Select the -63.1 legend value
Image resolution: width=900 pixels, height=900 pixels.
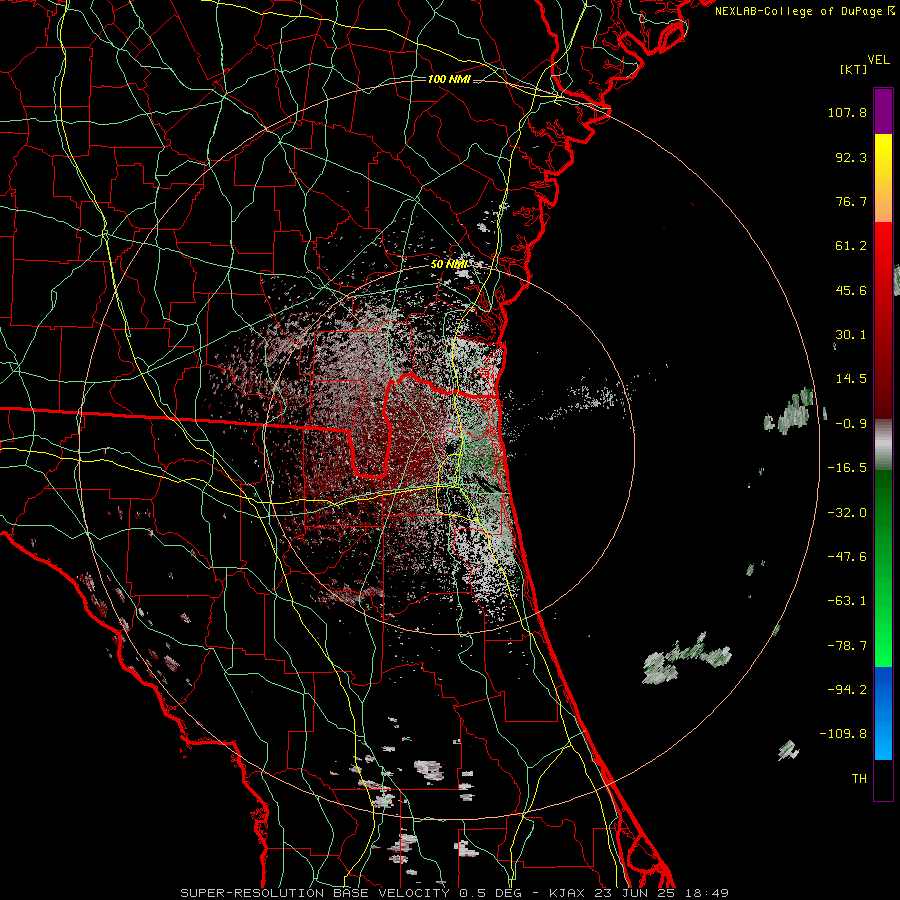(847, 601)
